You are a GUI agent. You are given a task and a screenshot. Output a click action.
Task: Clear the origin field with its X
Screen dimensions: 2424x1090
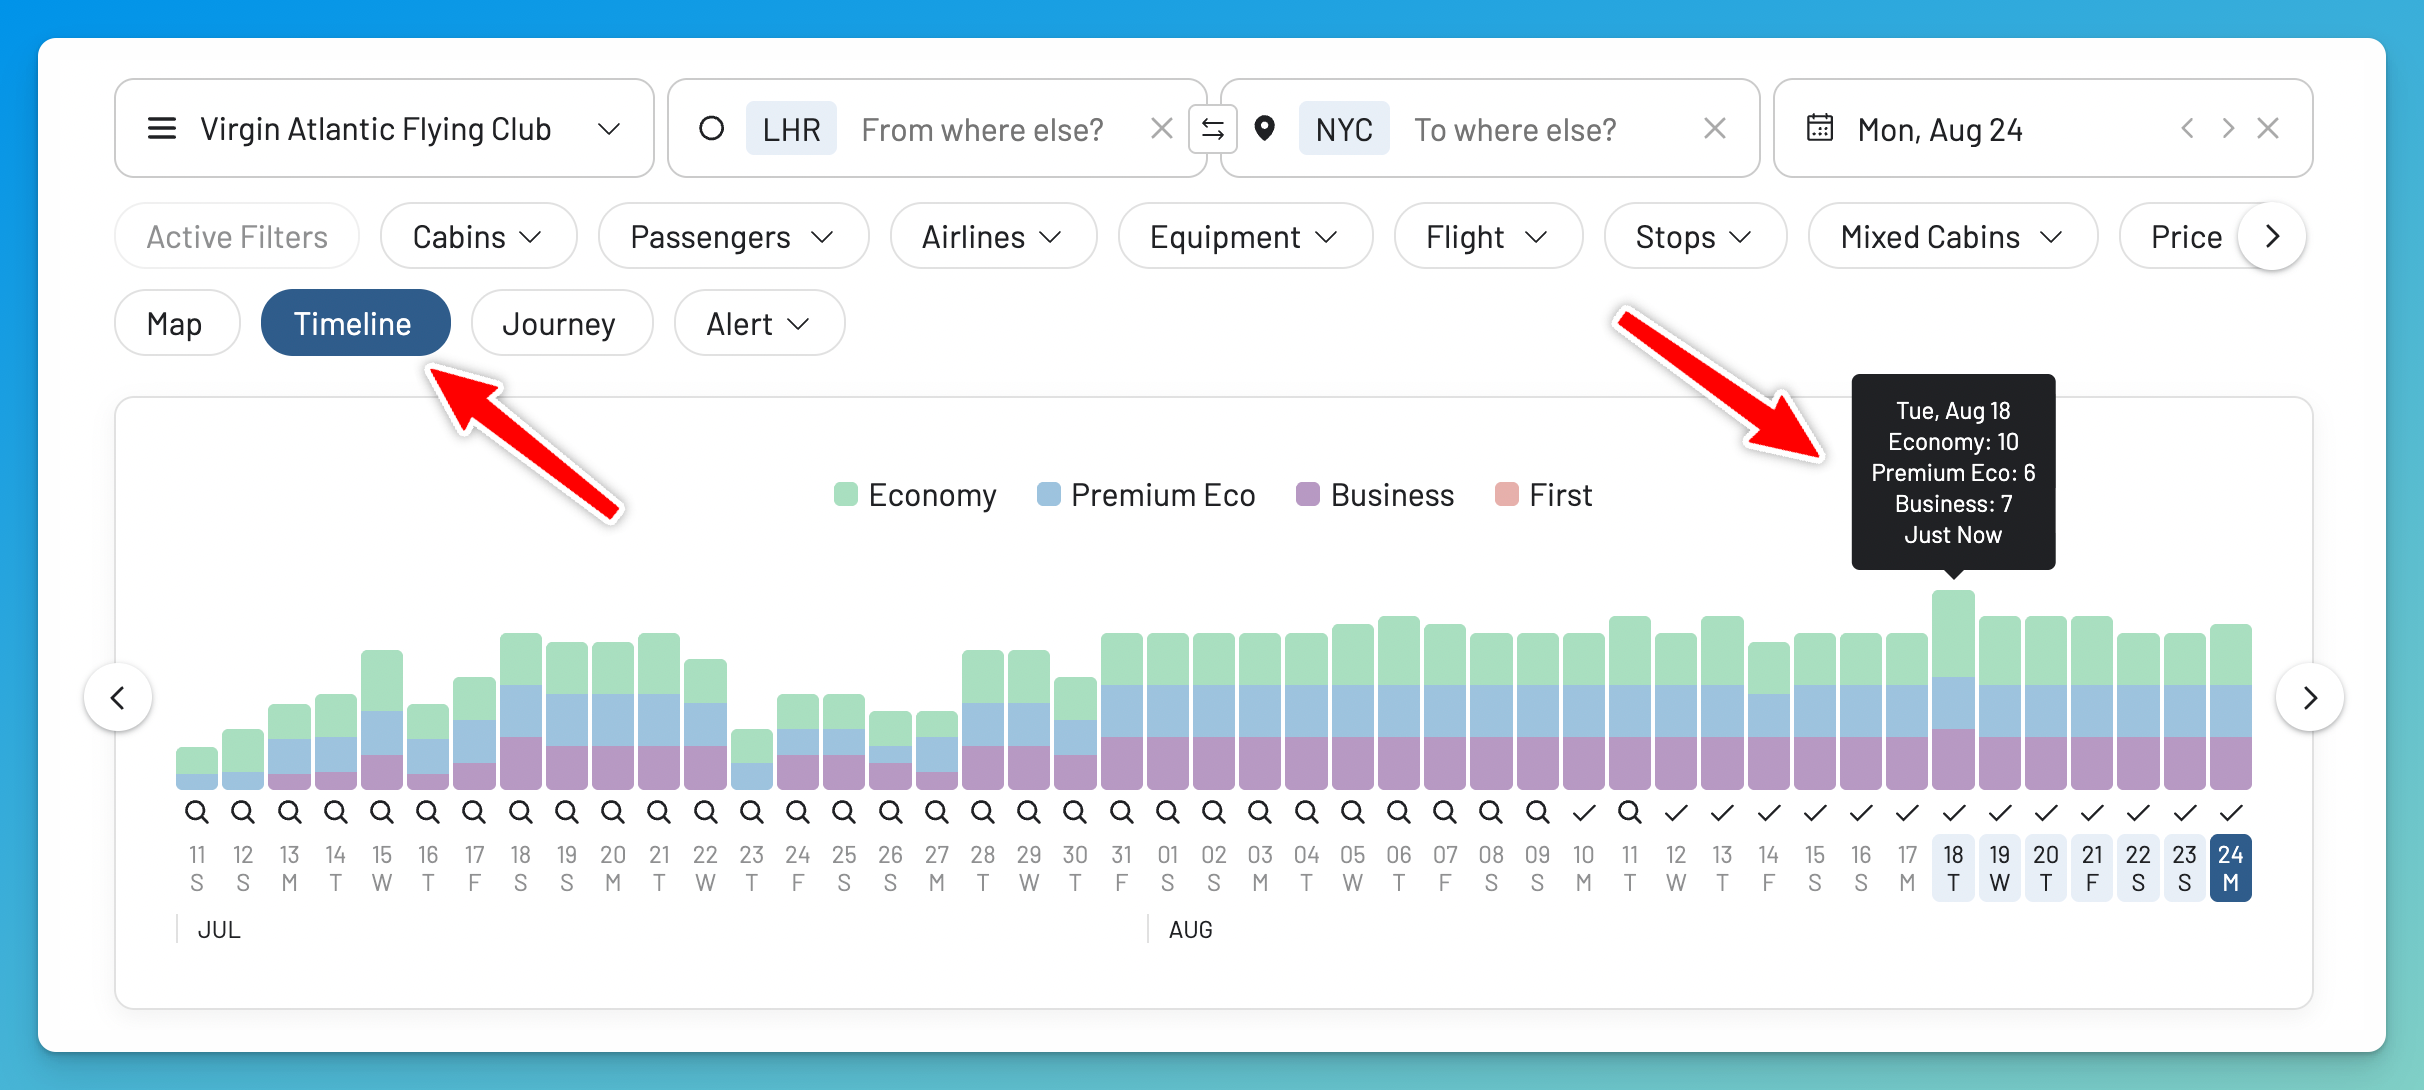click(1161, 128)
